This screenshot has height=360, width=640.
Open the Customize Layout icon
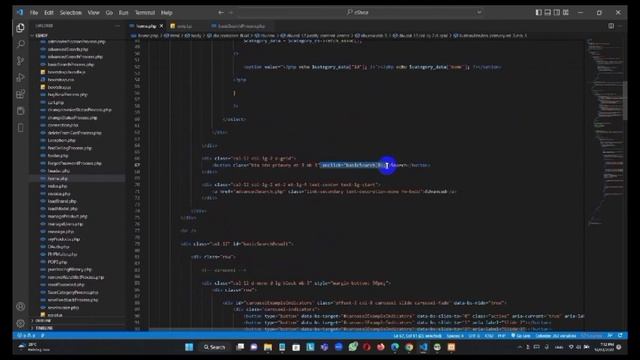[x=566, y=13]
